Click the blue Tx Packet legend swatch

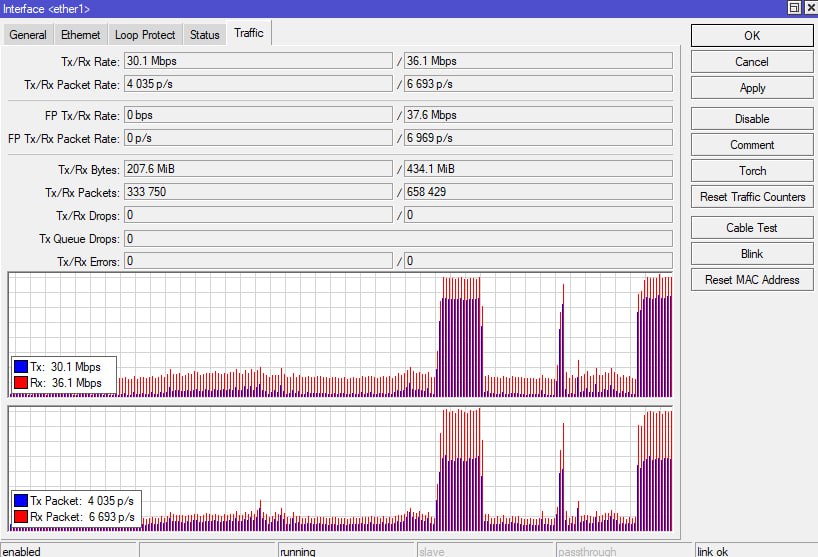(x=21, y=501)
